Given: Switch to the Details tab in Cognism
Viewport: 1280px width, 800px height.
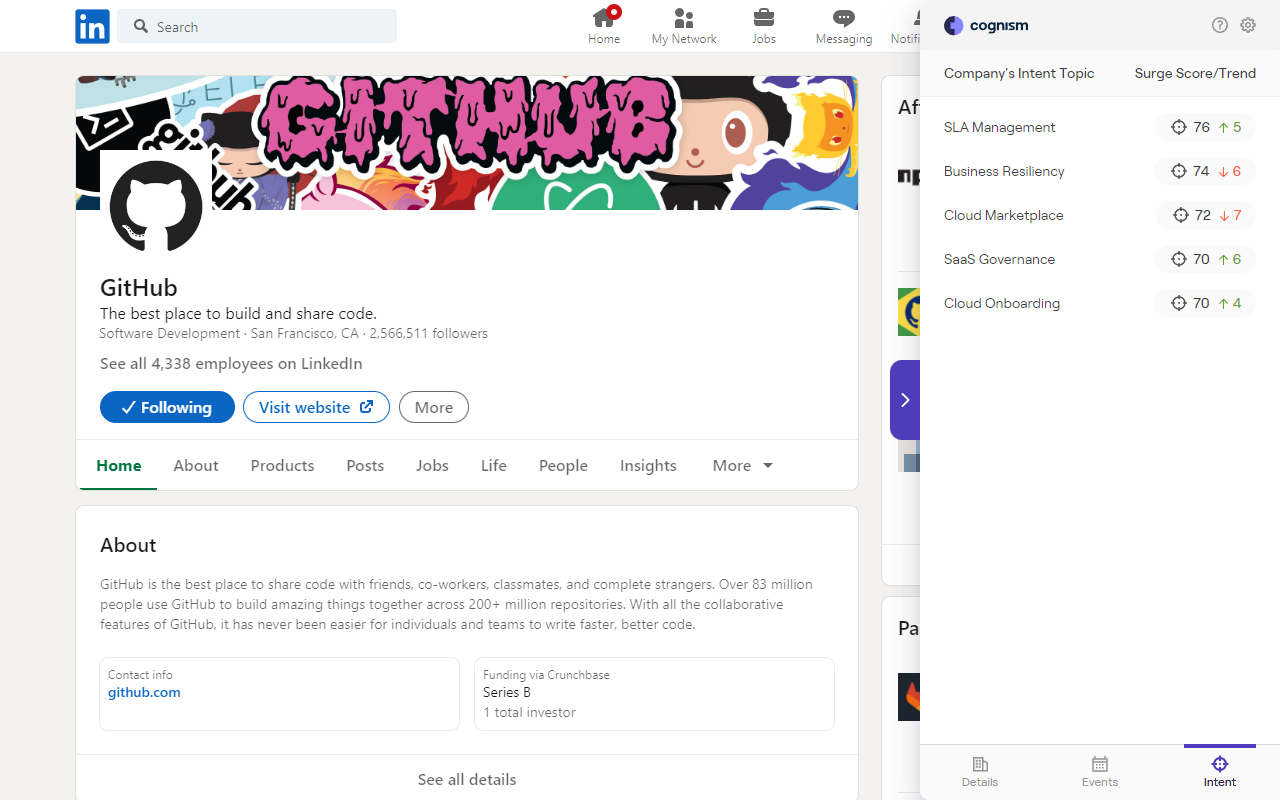Looking at the screenshot, I should point(980,772).
